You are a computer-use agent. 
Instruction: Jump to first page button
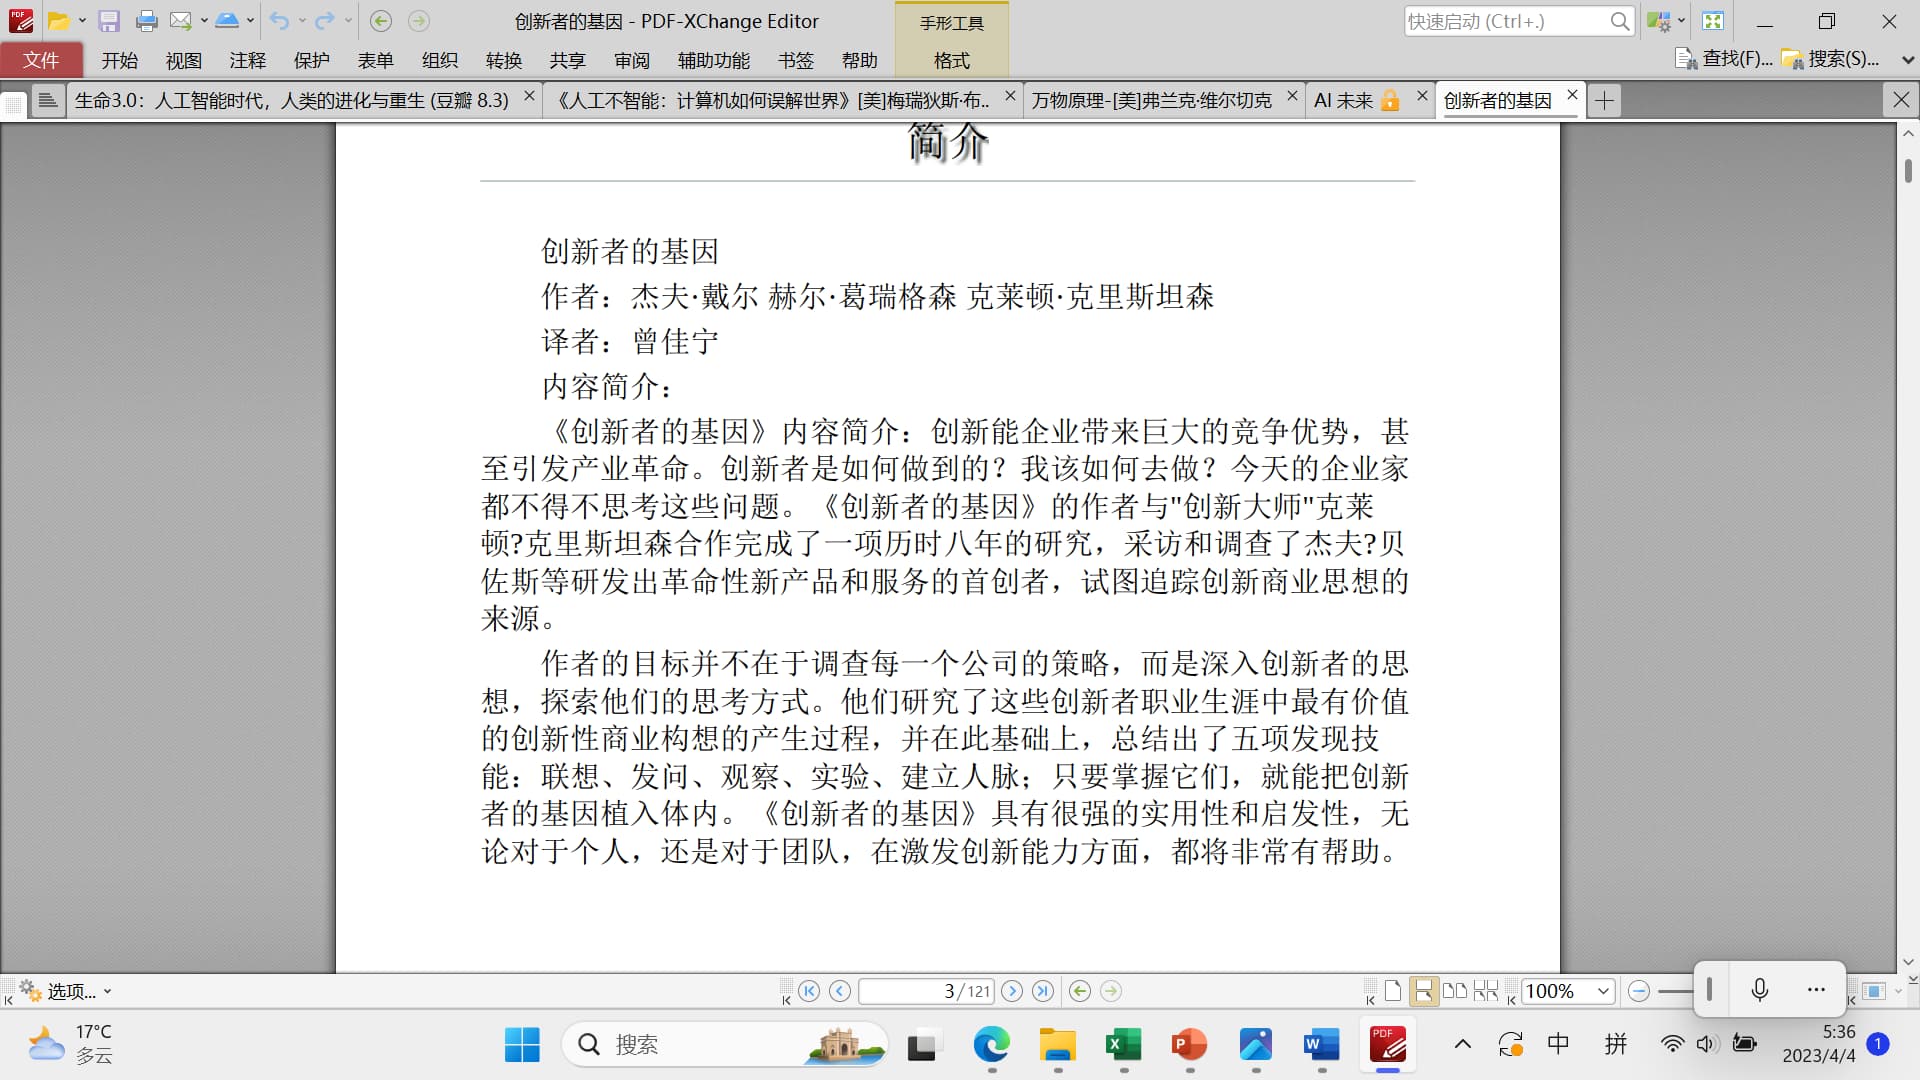click(809, 991)
